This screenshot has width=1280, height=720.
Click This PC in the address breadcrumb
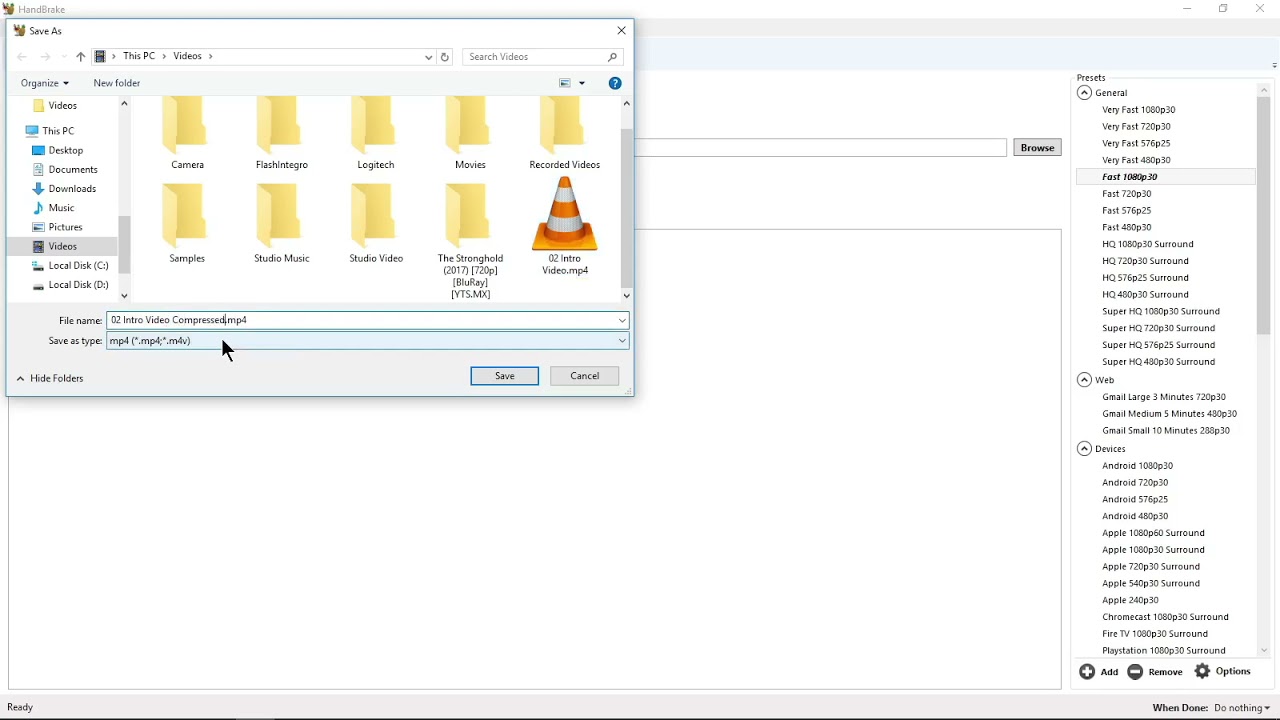coord(139,56)
